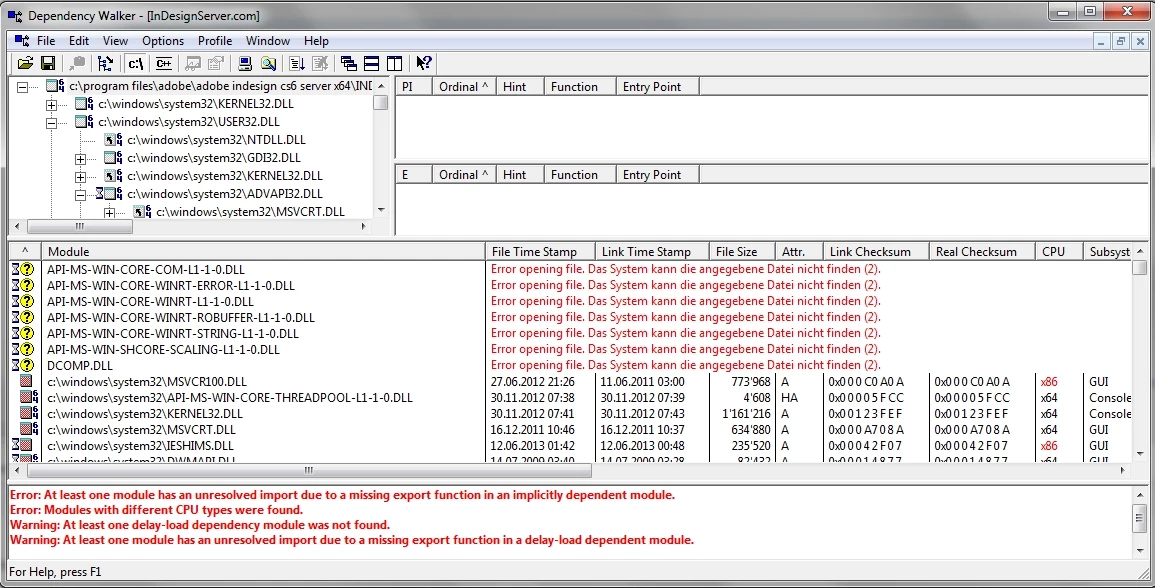
Task: Click the Open file toolbar icon
Action: click(x=25, y=63)
